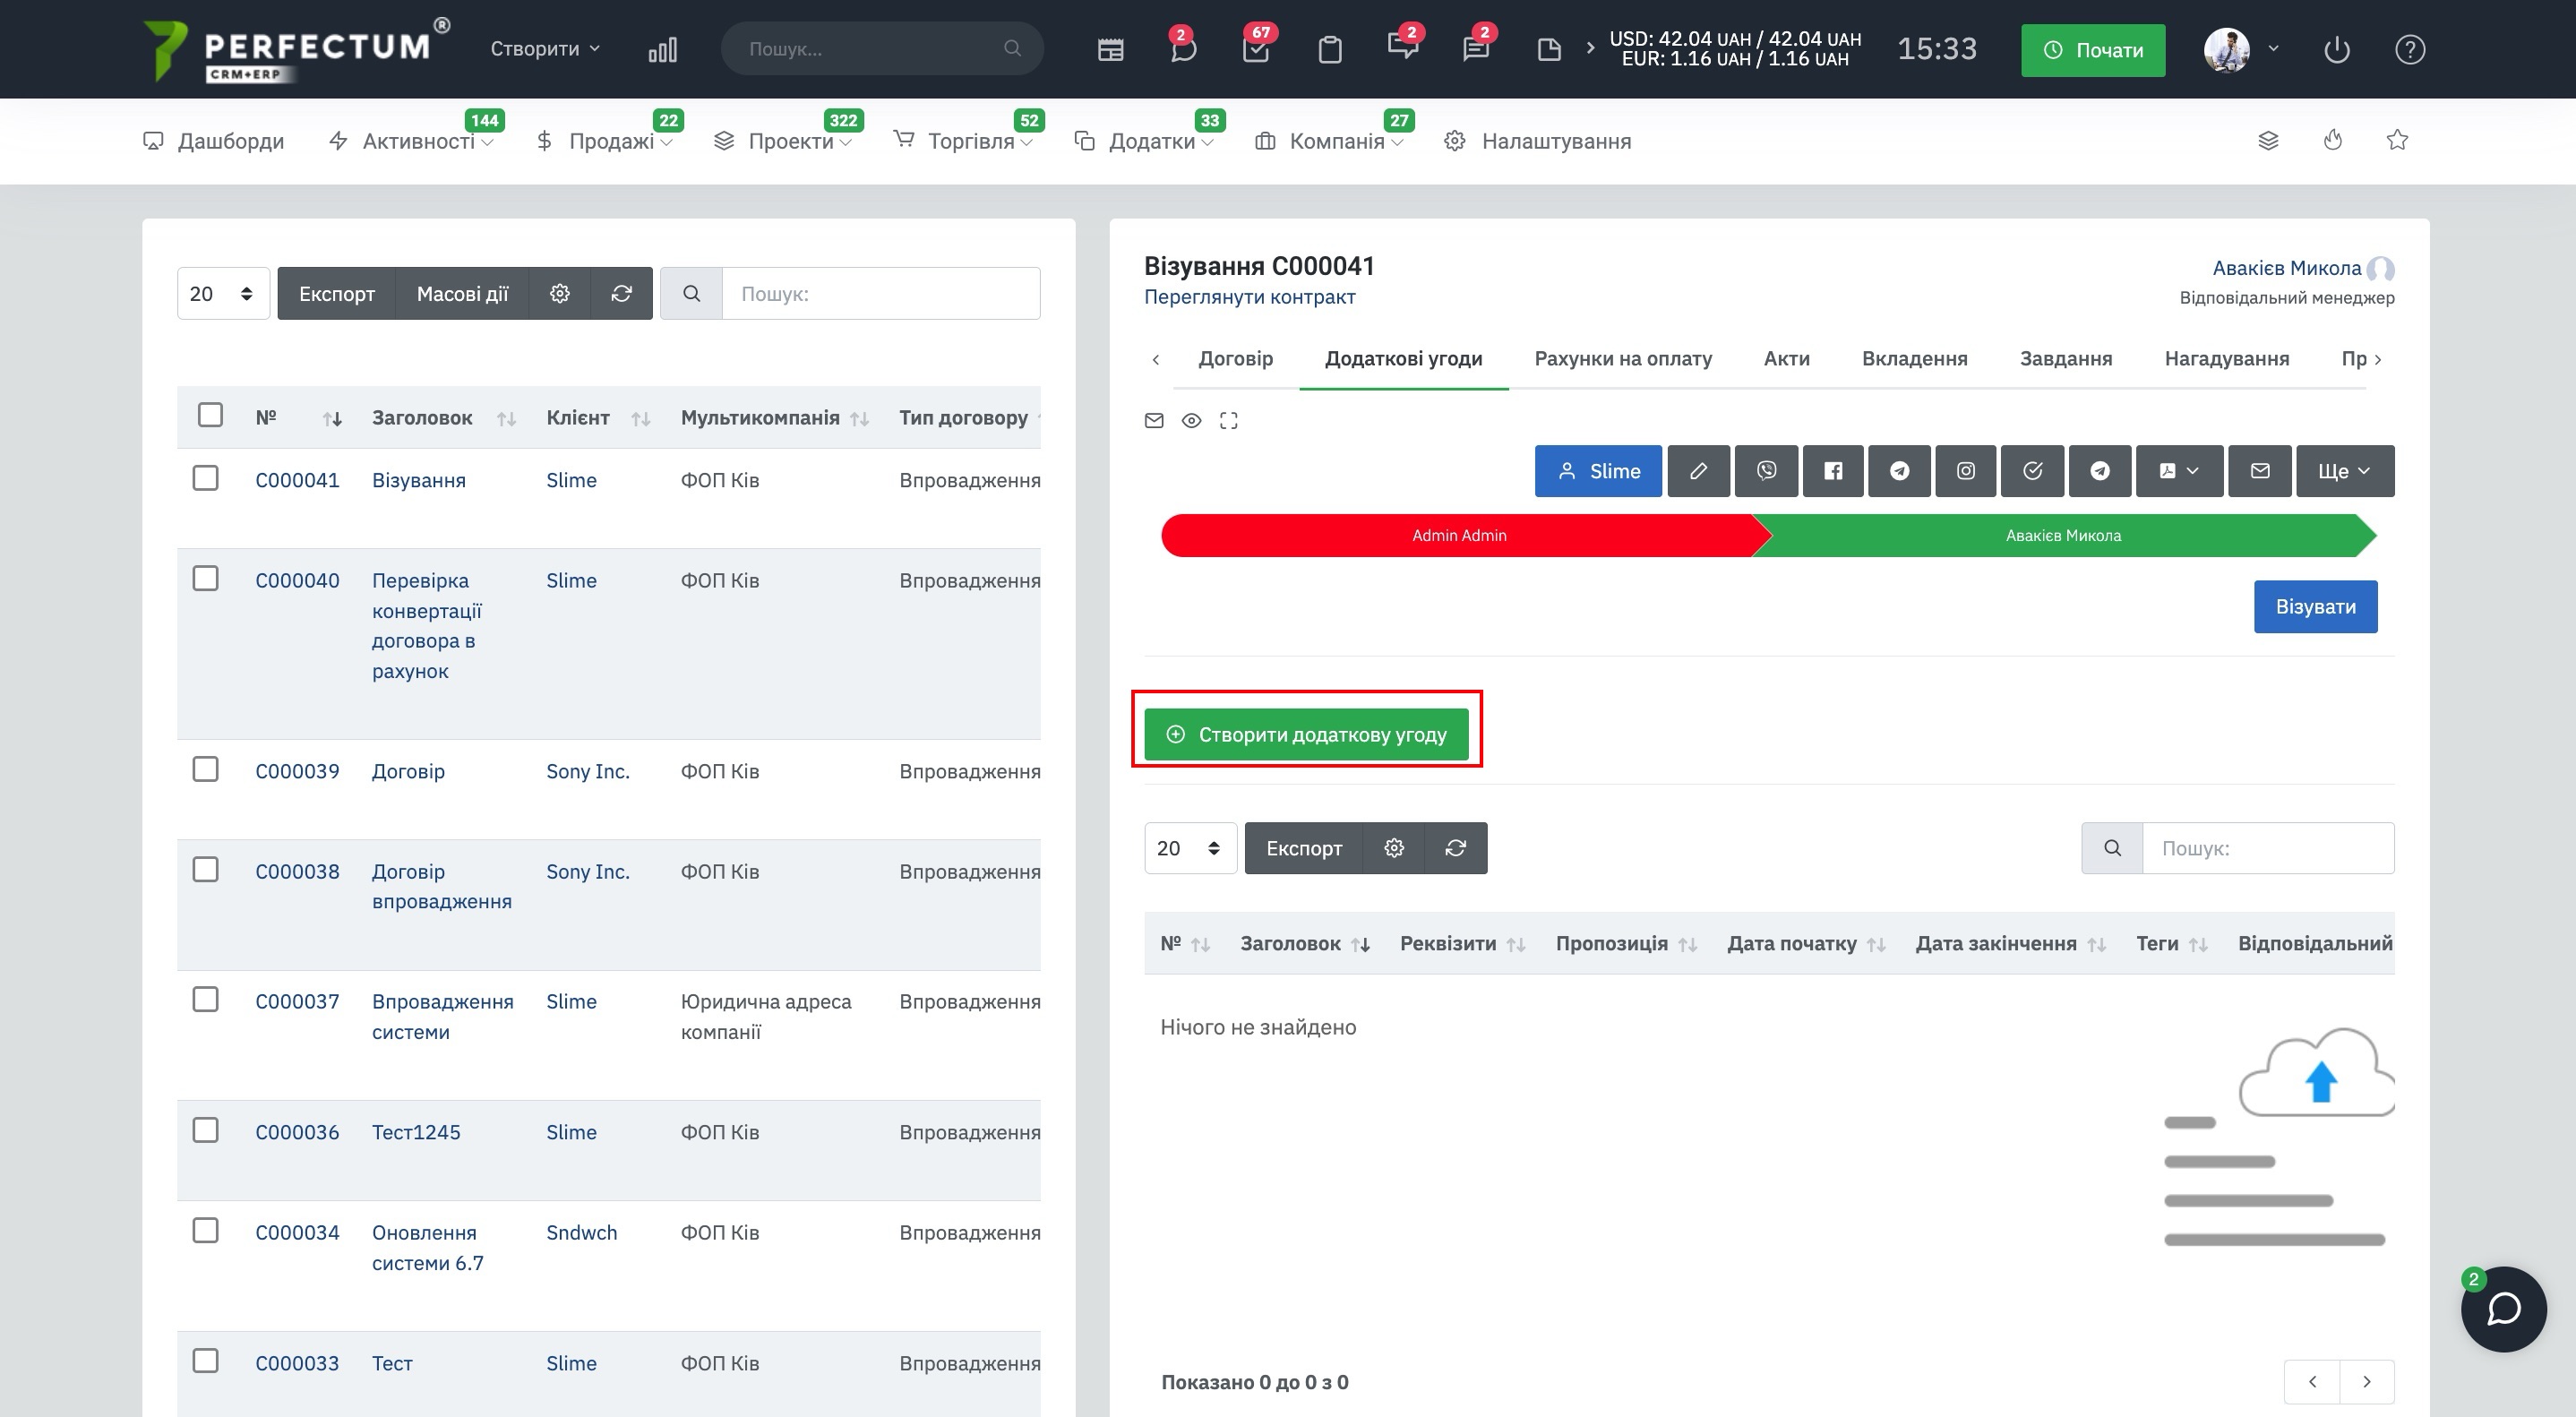
Task: Open the statistics bar chart icon
Action: pos(662,49)
